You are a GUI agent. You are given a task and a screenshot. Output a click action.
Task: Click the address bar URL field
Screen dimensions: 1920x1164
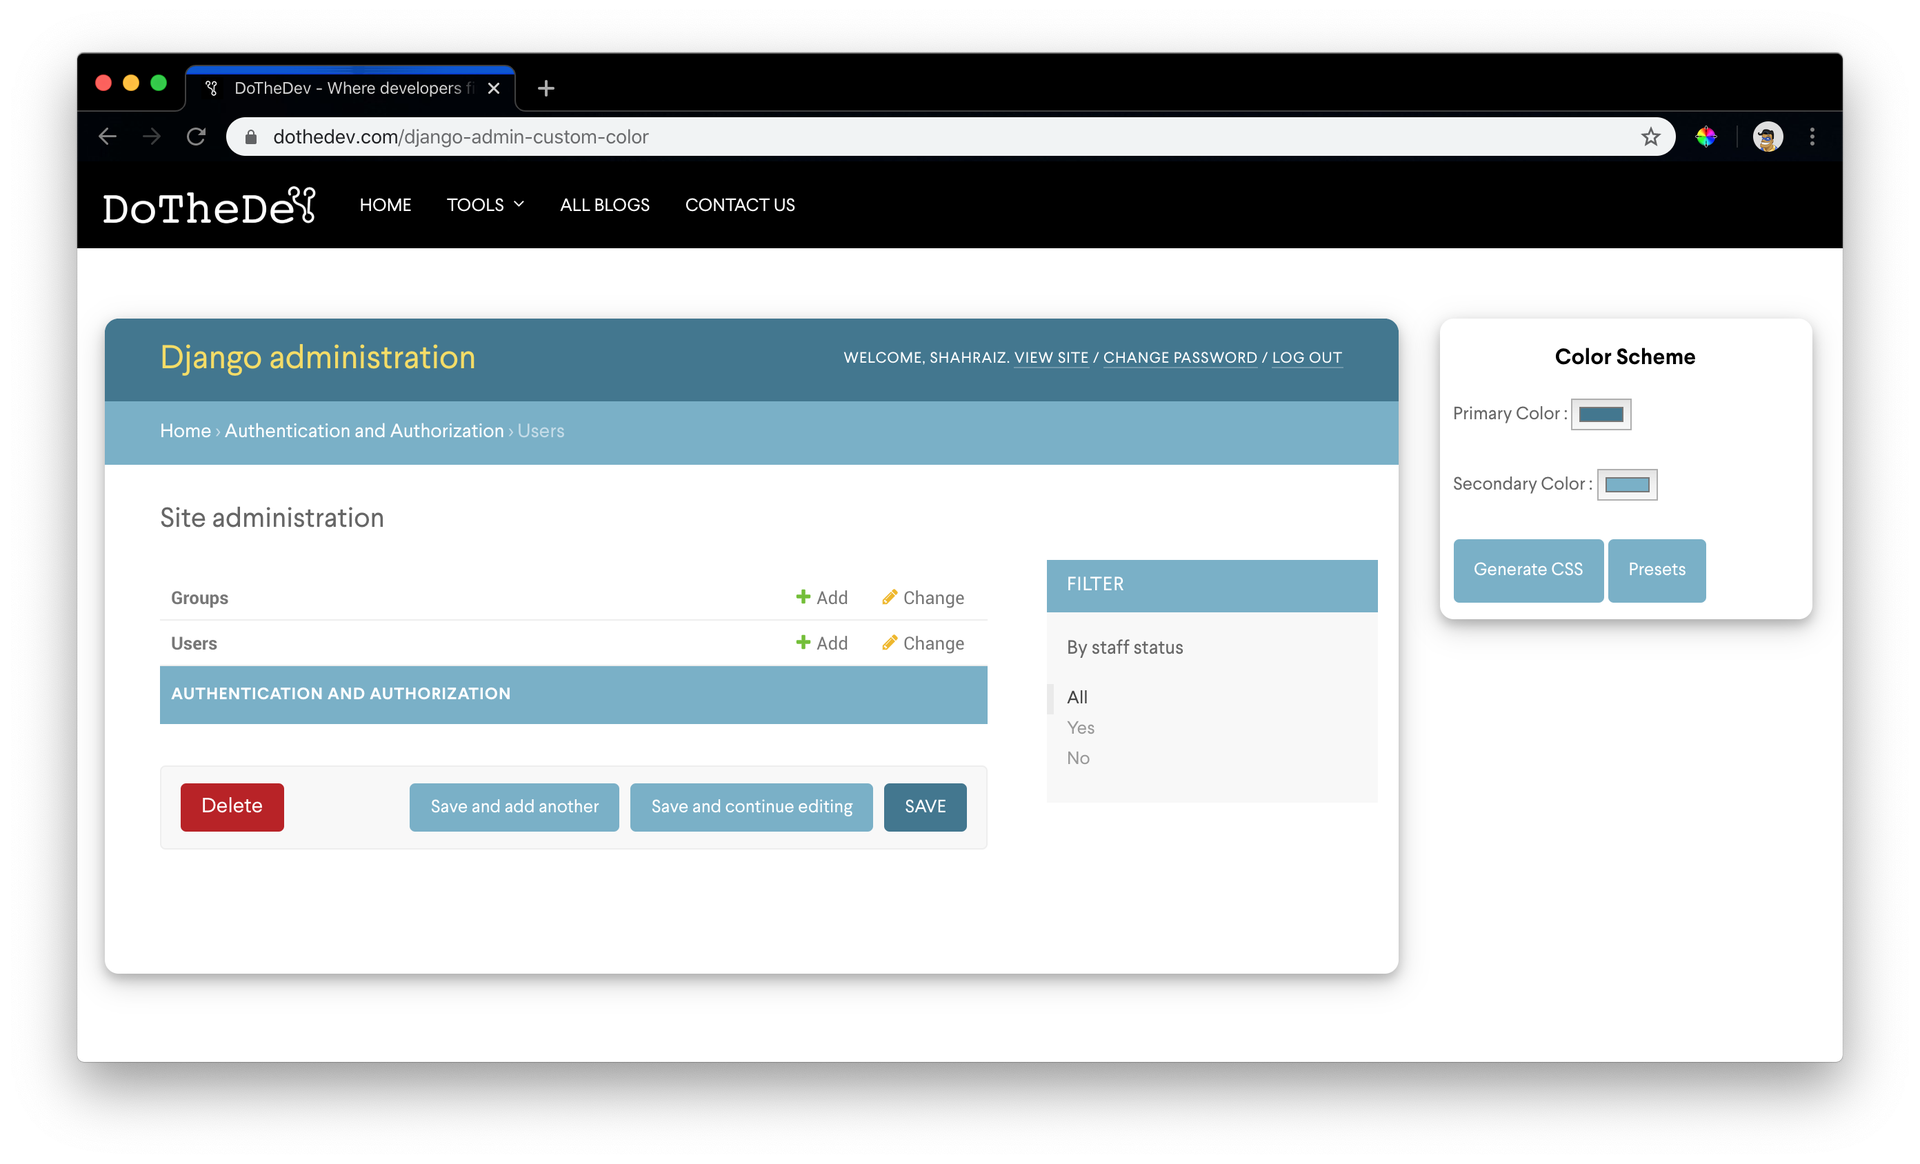[950, 137]
